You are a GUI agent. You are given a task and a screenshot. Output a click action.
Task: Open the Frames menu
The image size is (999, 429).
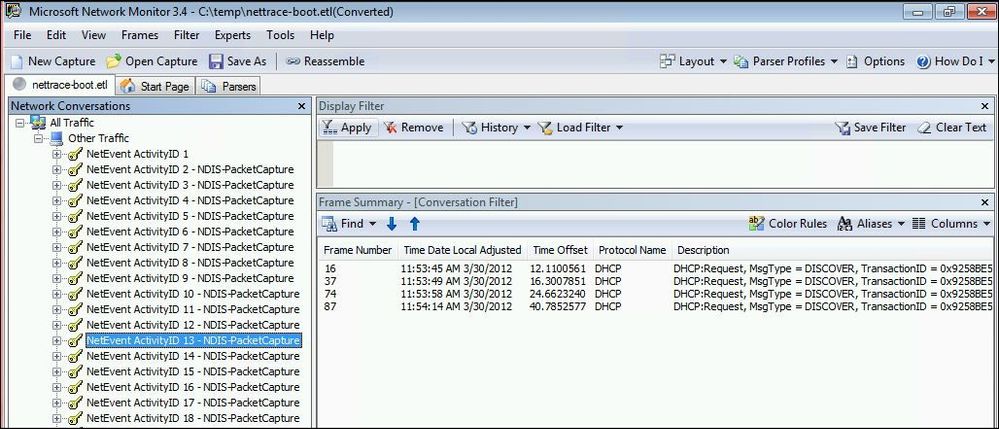tap(140, 35)
